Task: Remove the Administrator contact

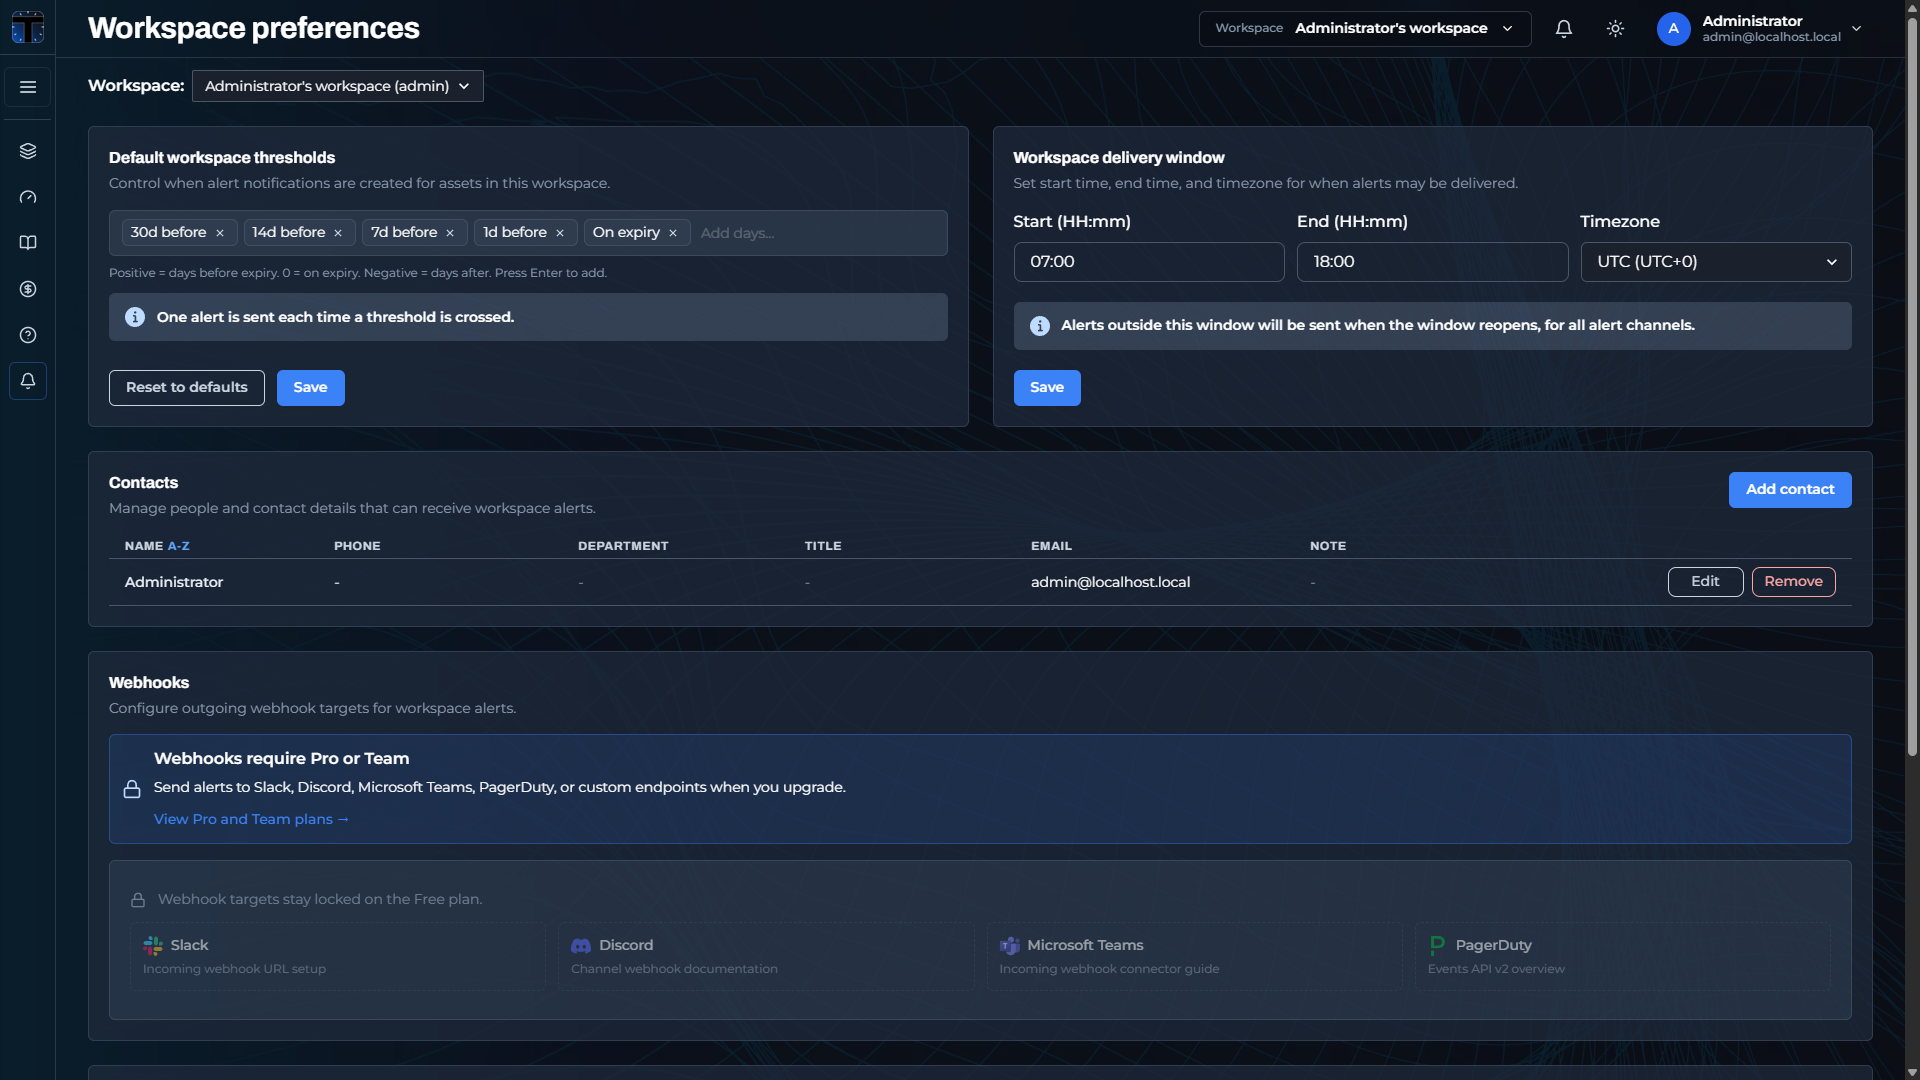Action: [x=1793, y=582]
